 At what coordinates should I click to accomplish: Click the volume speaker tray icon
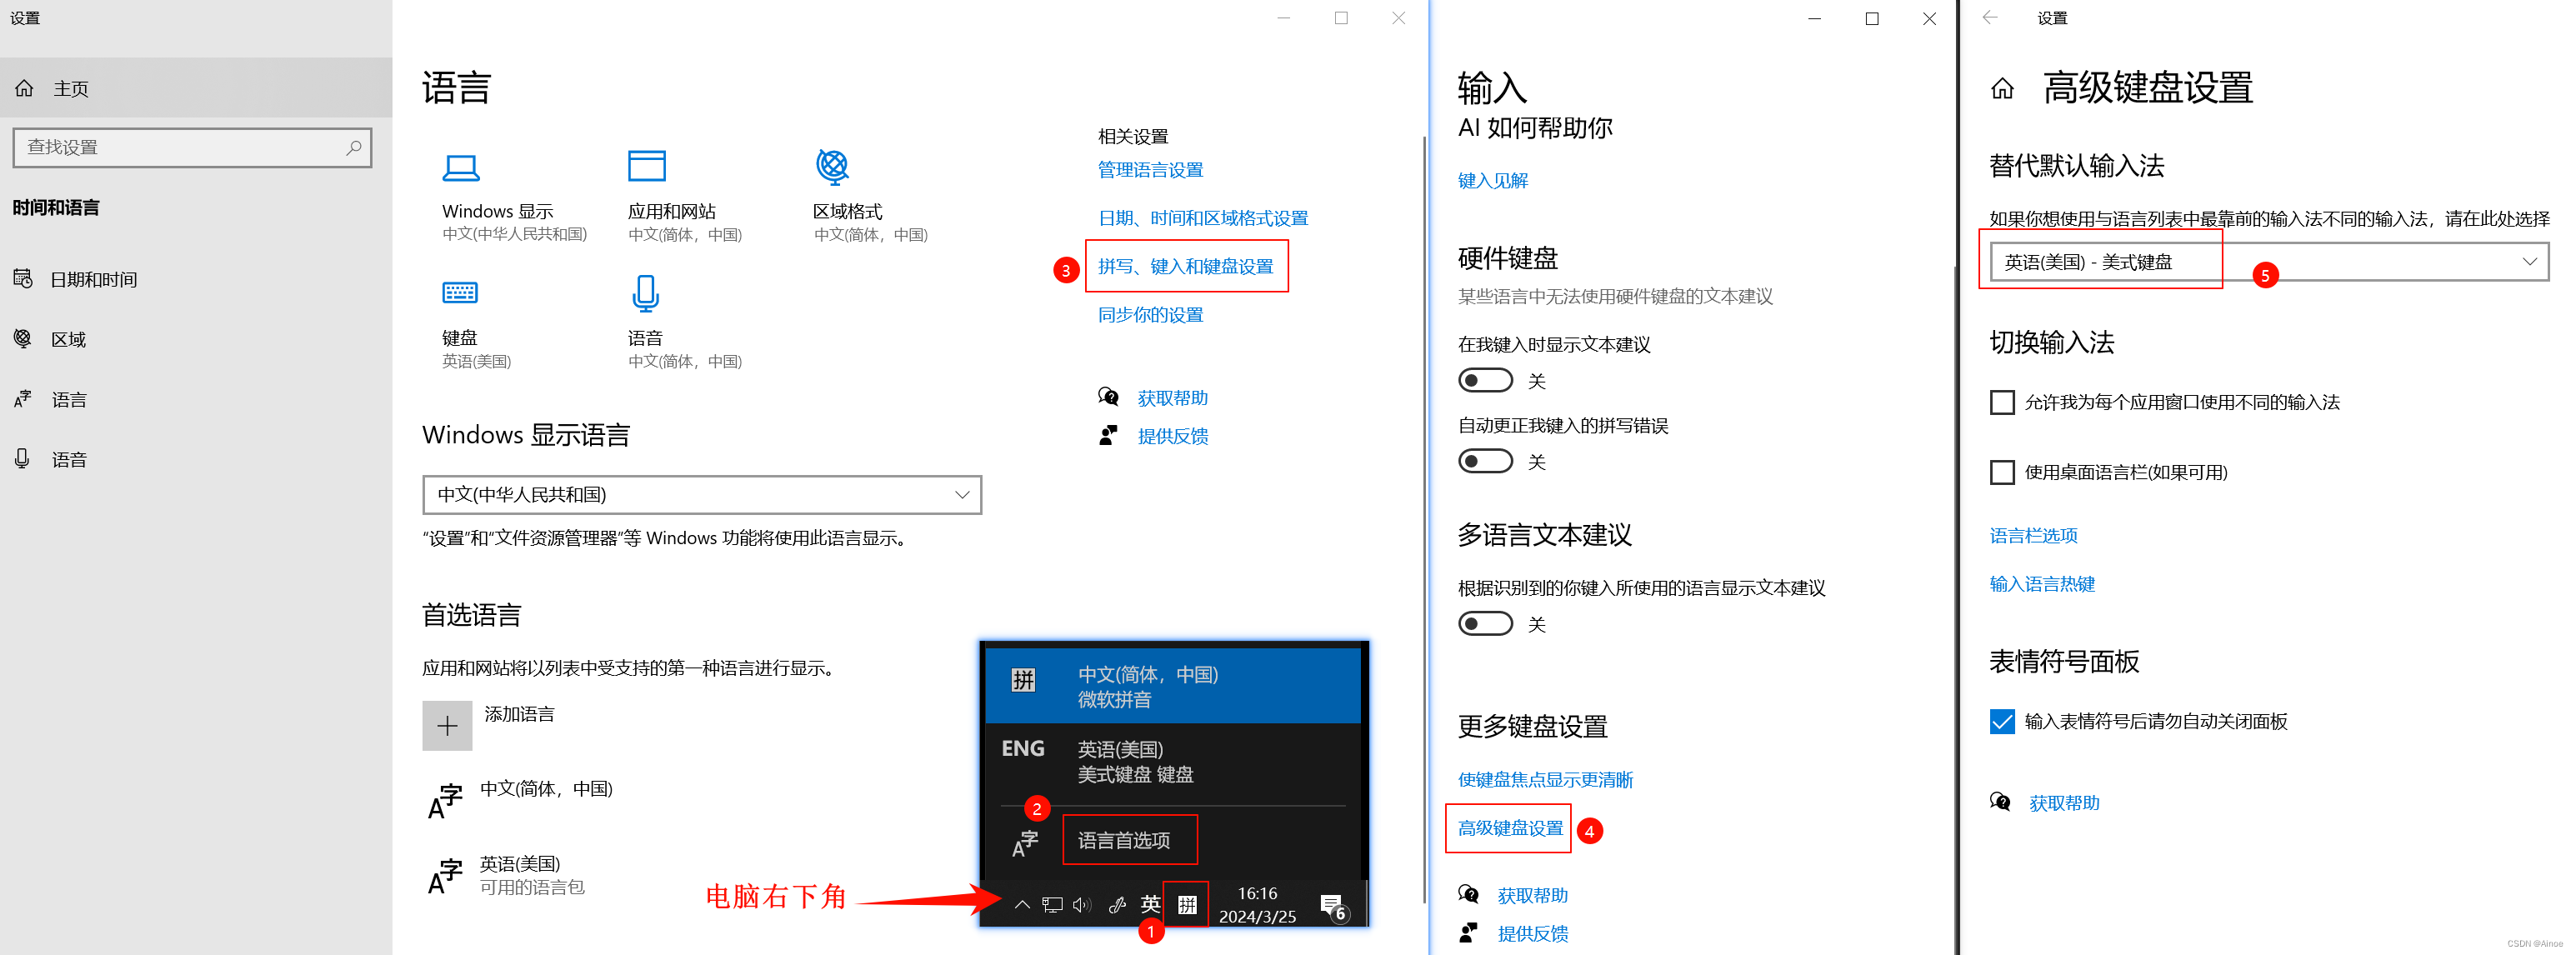tap(1082, 905)
